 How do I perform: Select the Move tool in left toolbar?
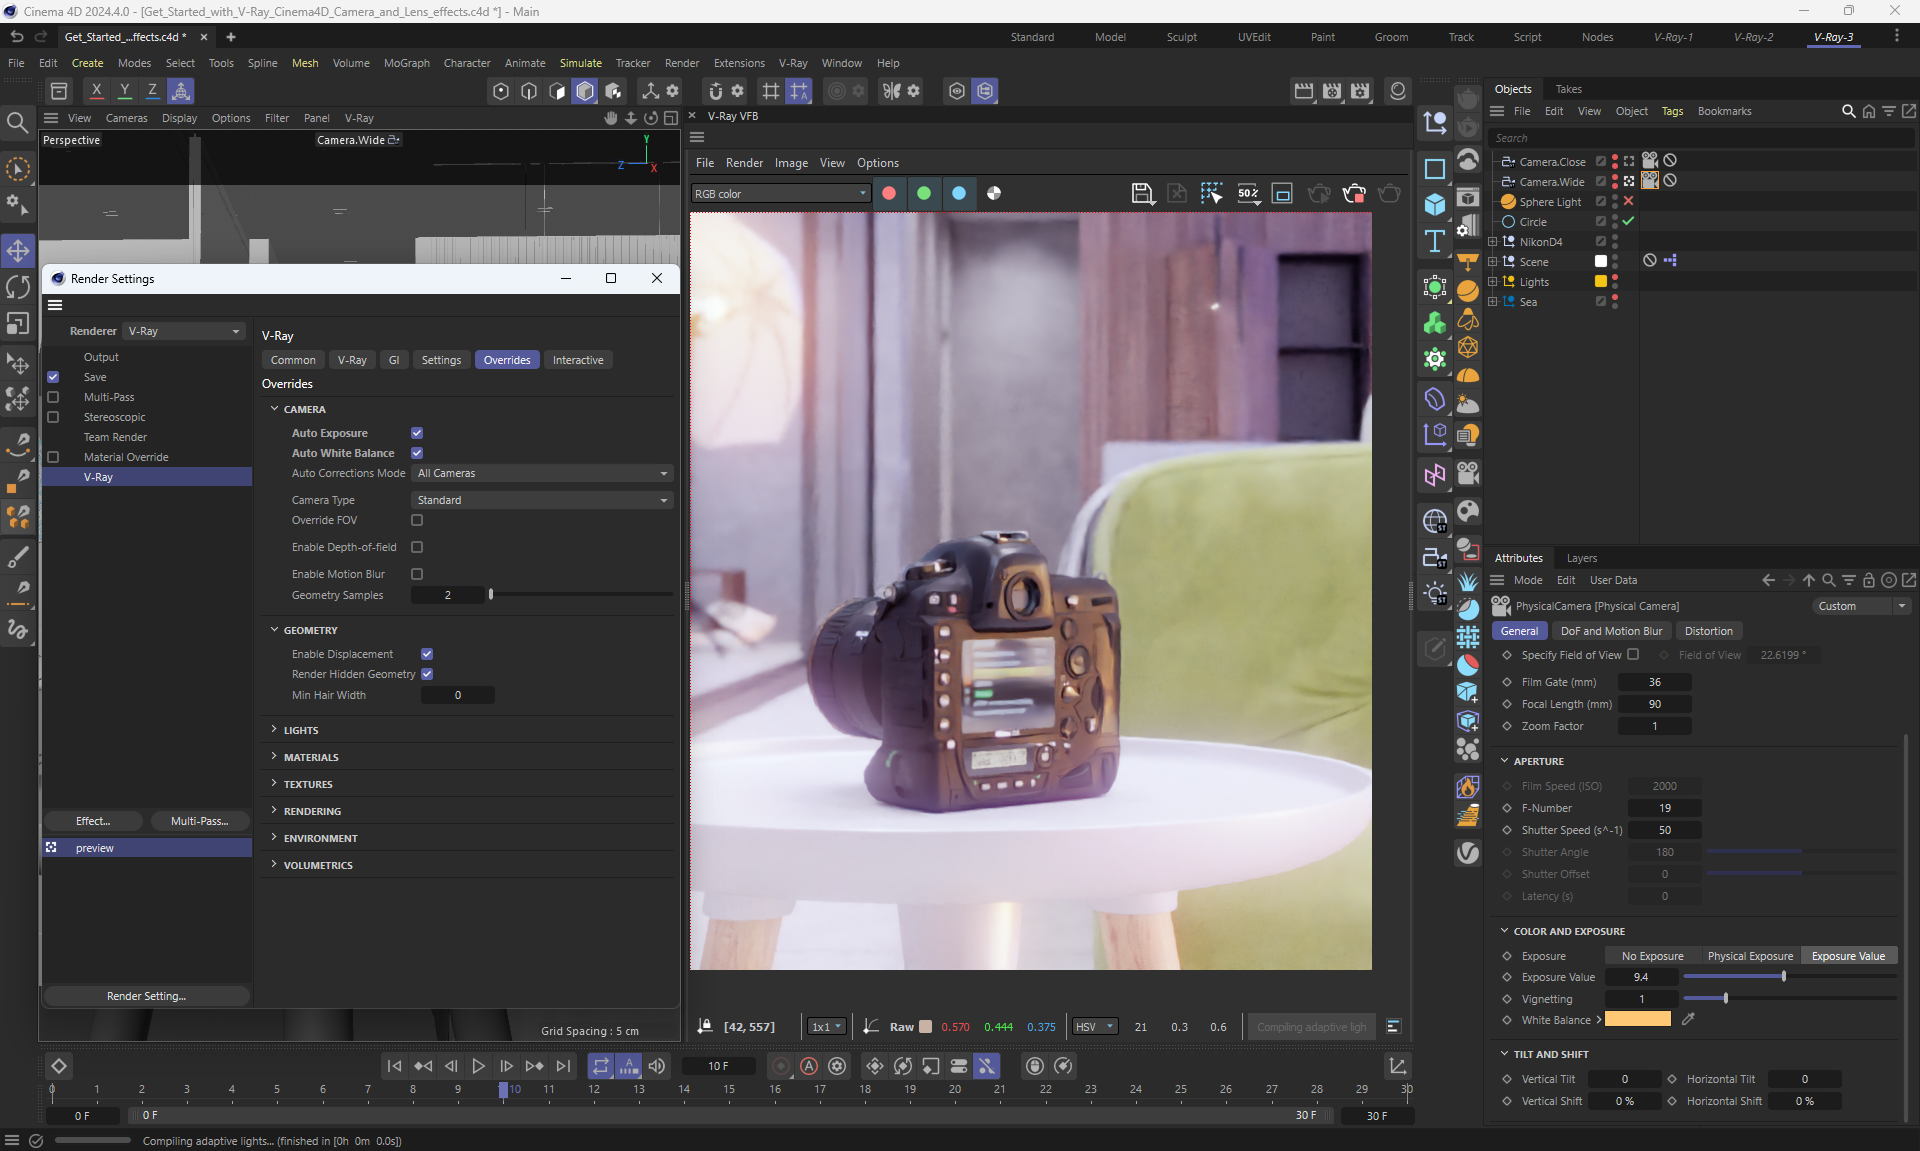(18, 250)
